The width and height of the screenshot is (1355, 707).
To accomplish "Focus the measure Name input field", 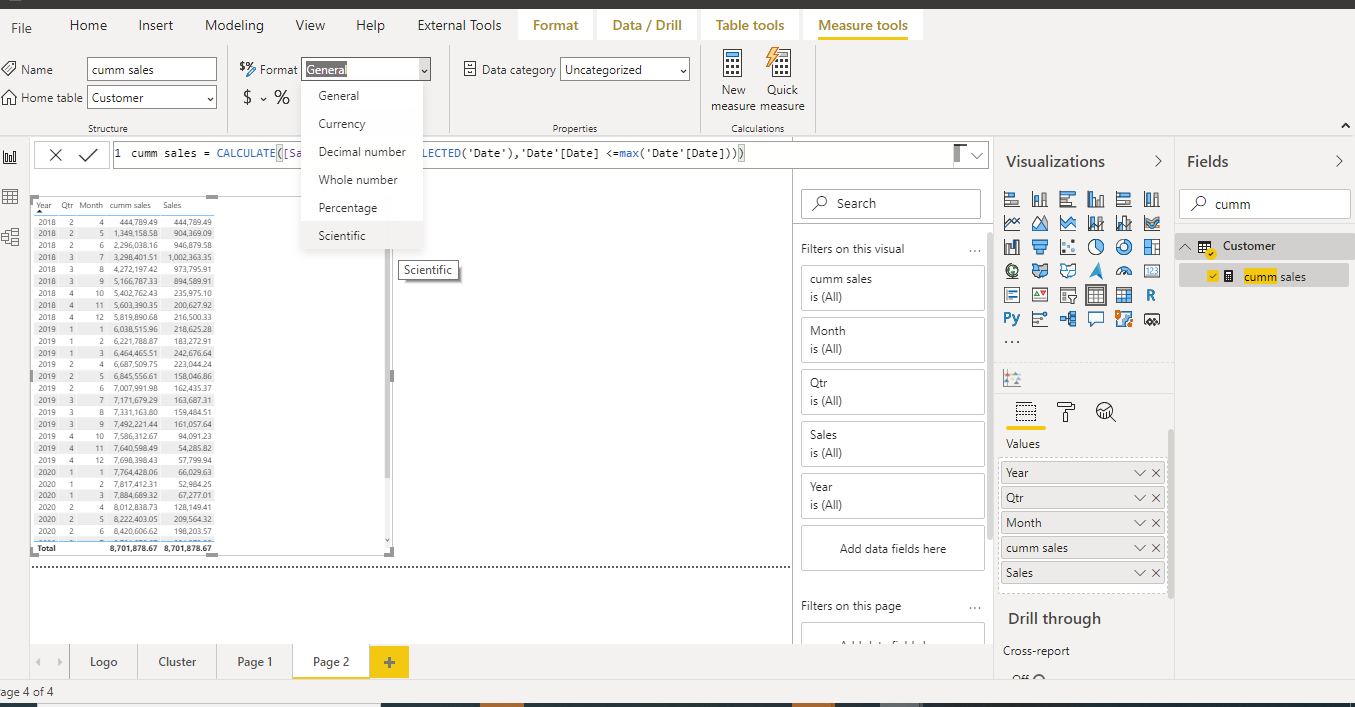I will pos(152,69).
